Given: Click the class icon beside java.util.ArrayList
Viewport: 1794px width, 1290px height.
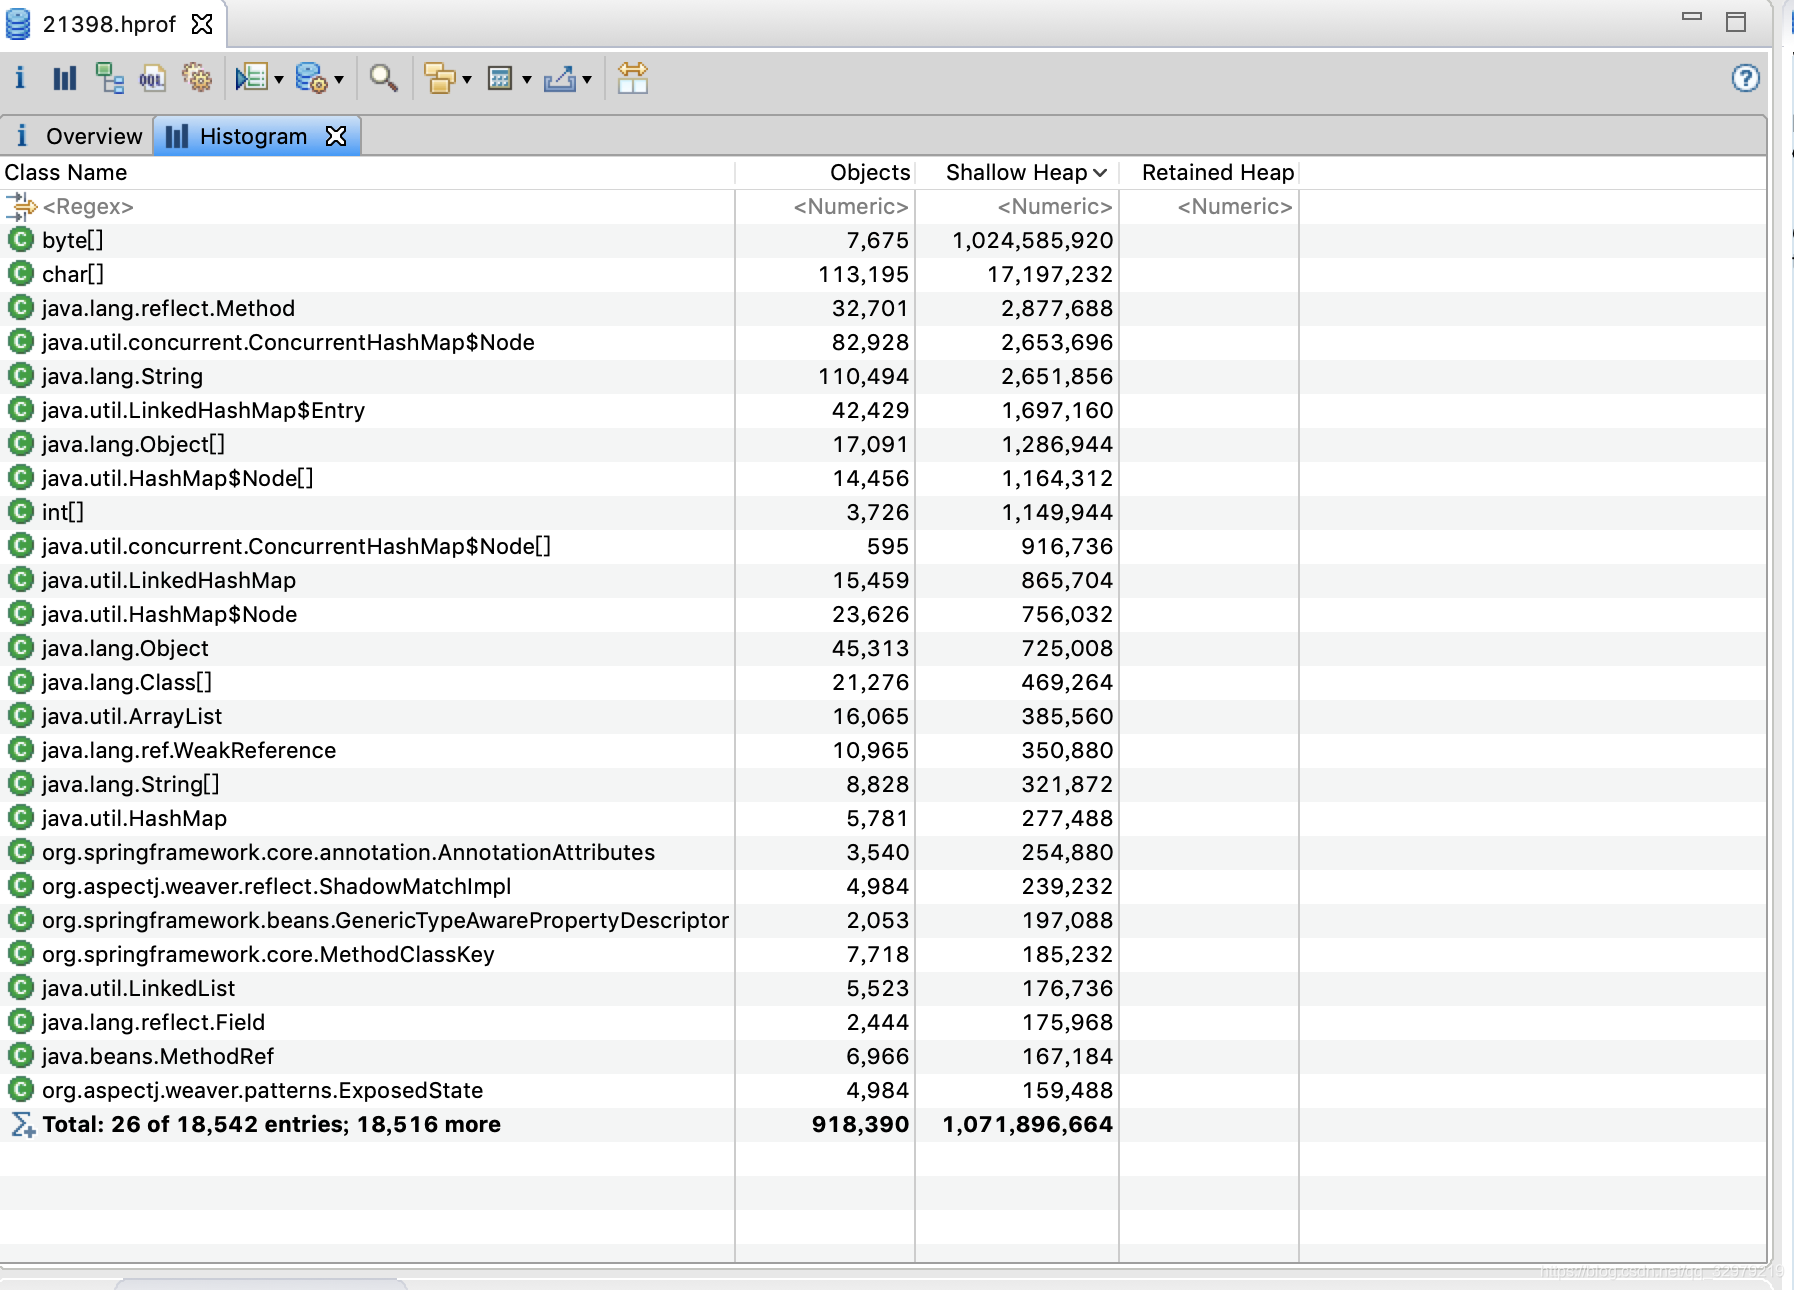Looking at the screenshot, I should click(20, 716).
